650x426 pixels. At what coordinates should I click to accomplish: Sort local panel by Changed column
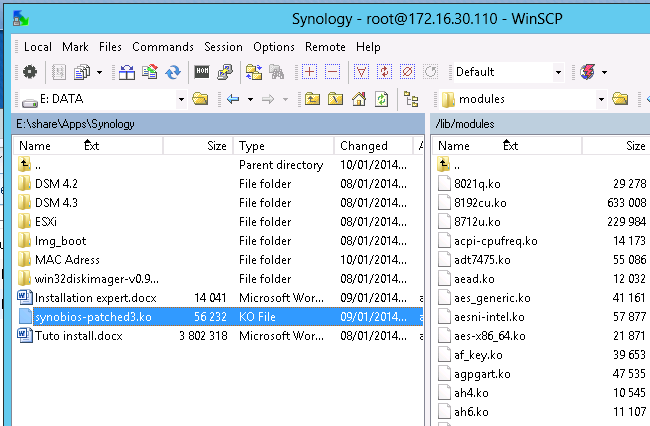(374, 146)
